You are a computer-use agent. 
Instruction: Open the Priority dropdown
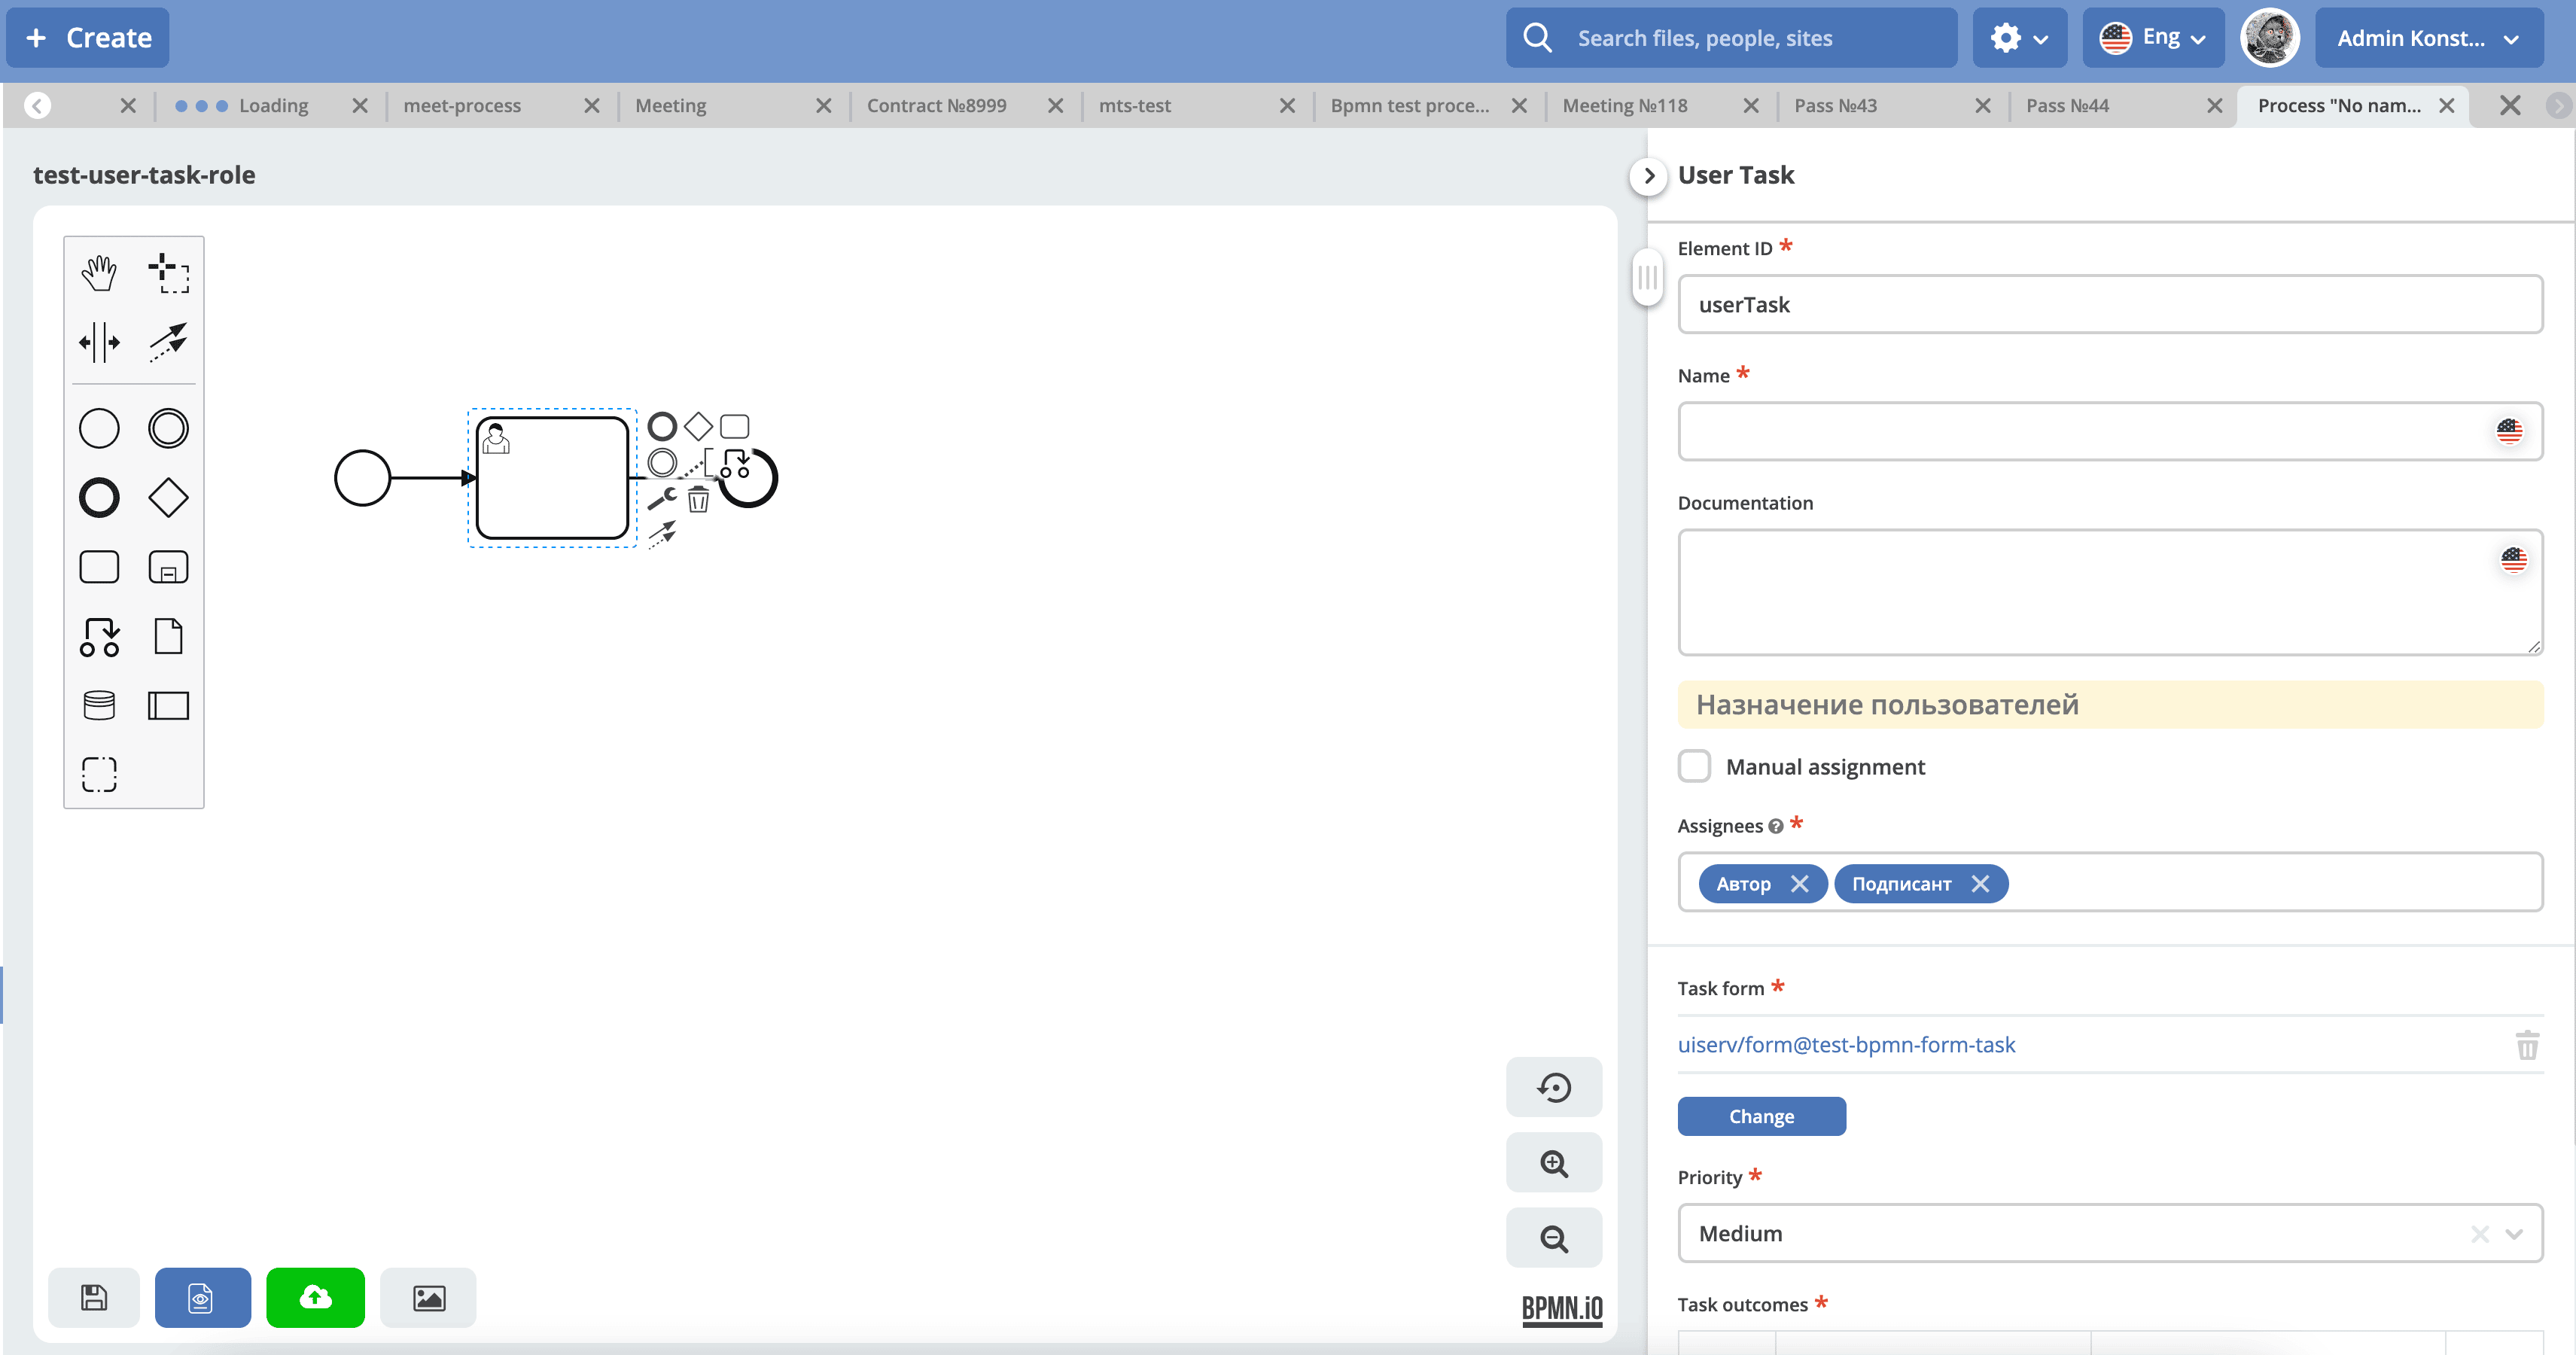click(x=2513, y=1234)
